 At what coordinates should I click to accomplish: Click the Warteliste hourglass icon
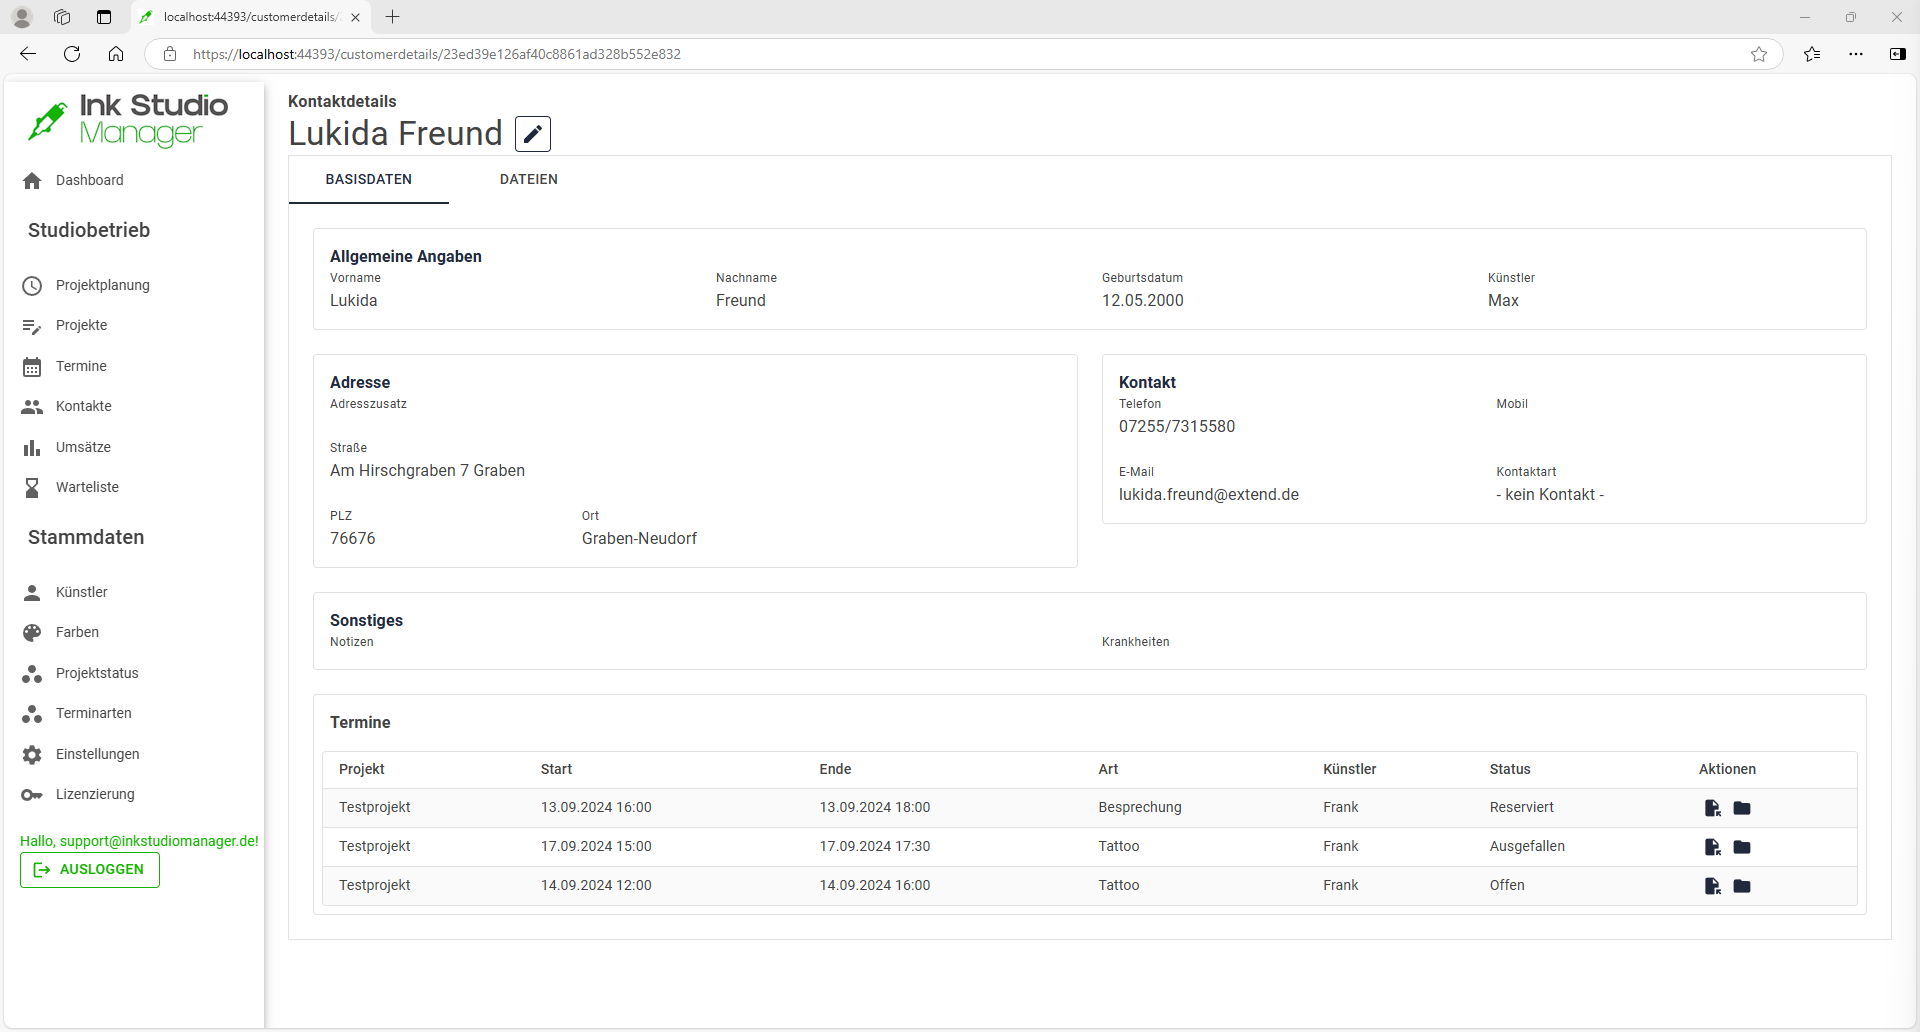[32, 488]
